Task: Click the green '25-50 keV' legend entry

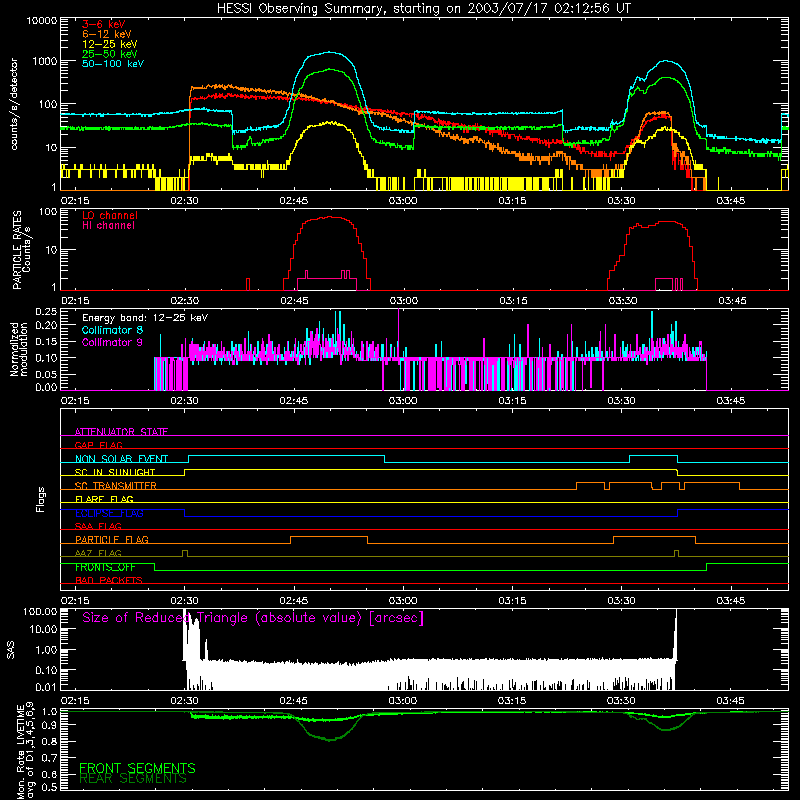Action: 110,54
